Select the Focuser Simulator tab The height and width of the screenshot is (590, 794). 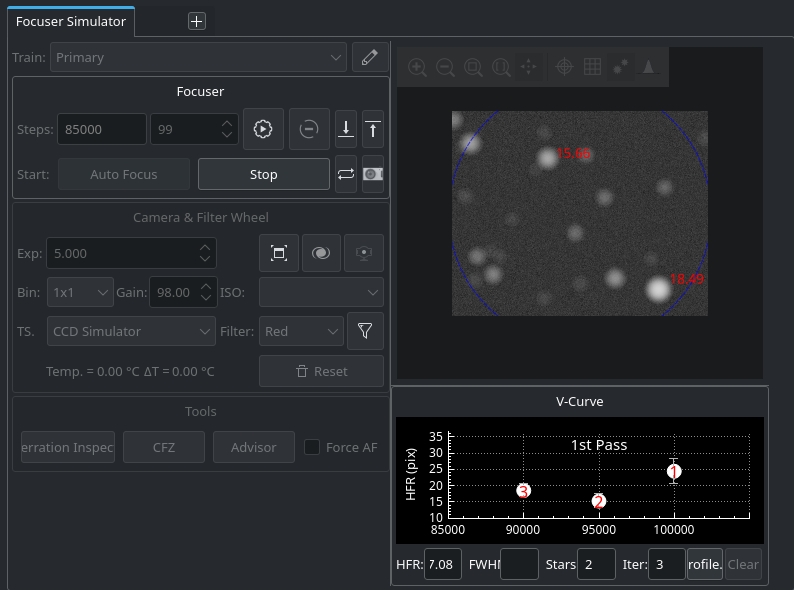(x=71, y=21)
